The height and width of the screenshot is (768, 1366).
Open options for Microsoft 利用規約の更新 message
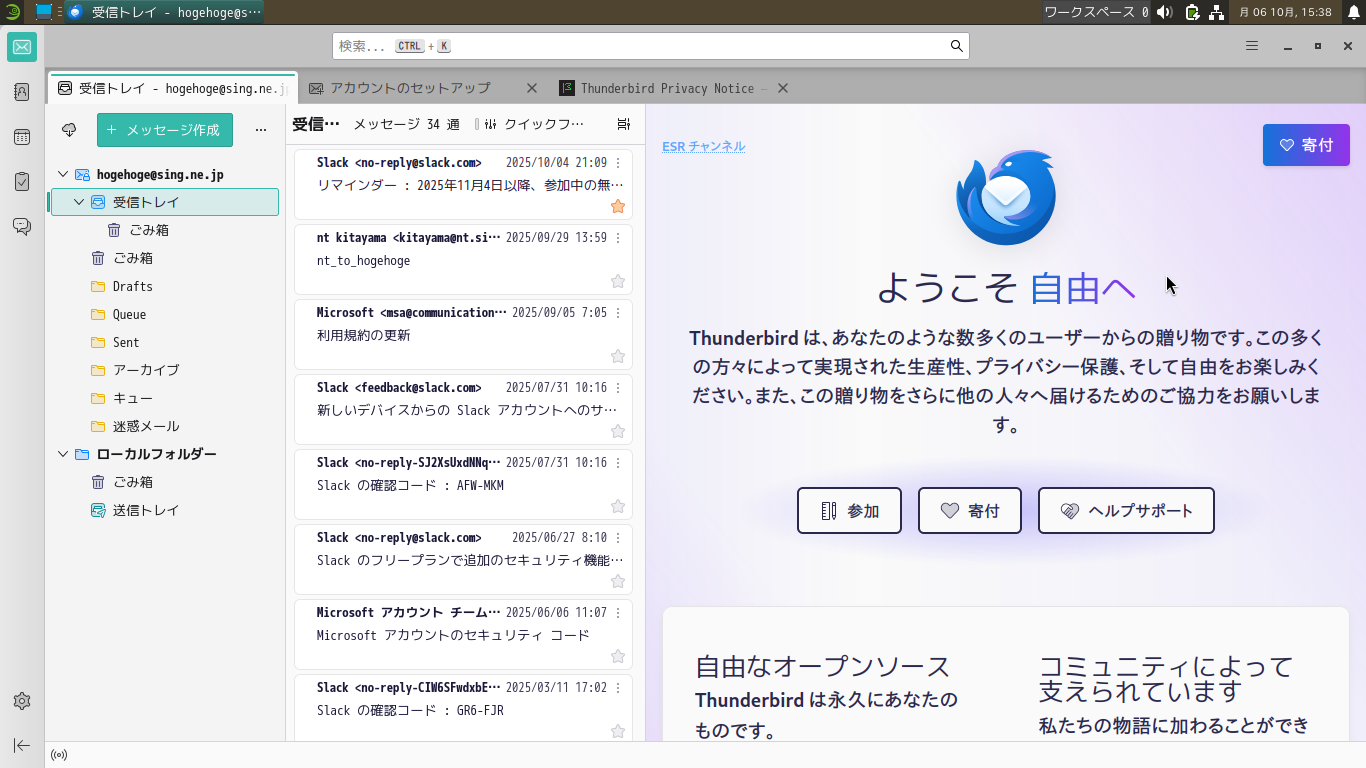(618, 313)
